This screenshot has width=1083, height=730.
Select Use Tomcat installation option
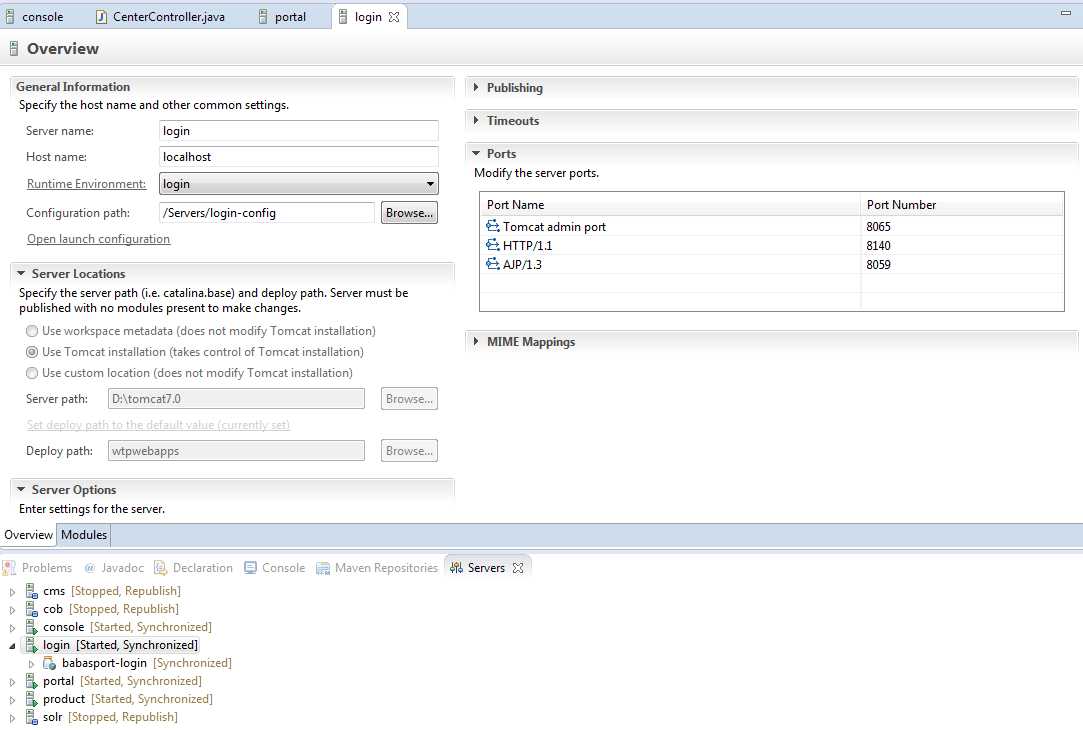point(32,352)
